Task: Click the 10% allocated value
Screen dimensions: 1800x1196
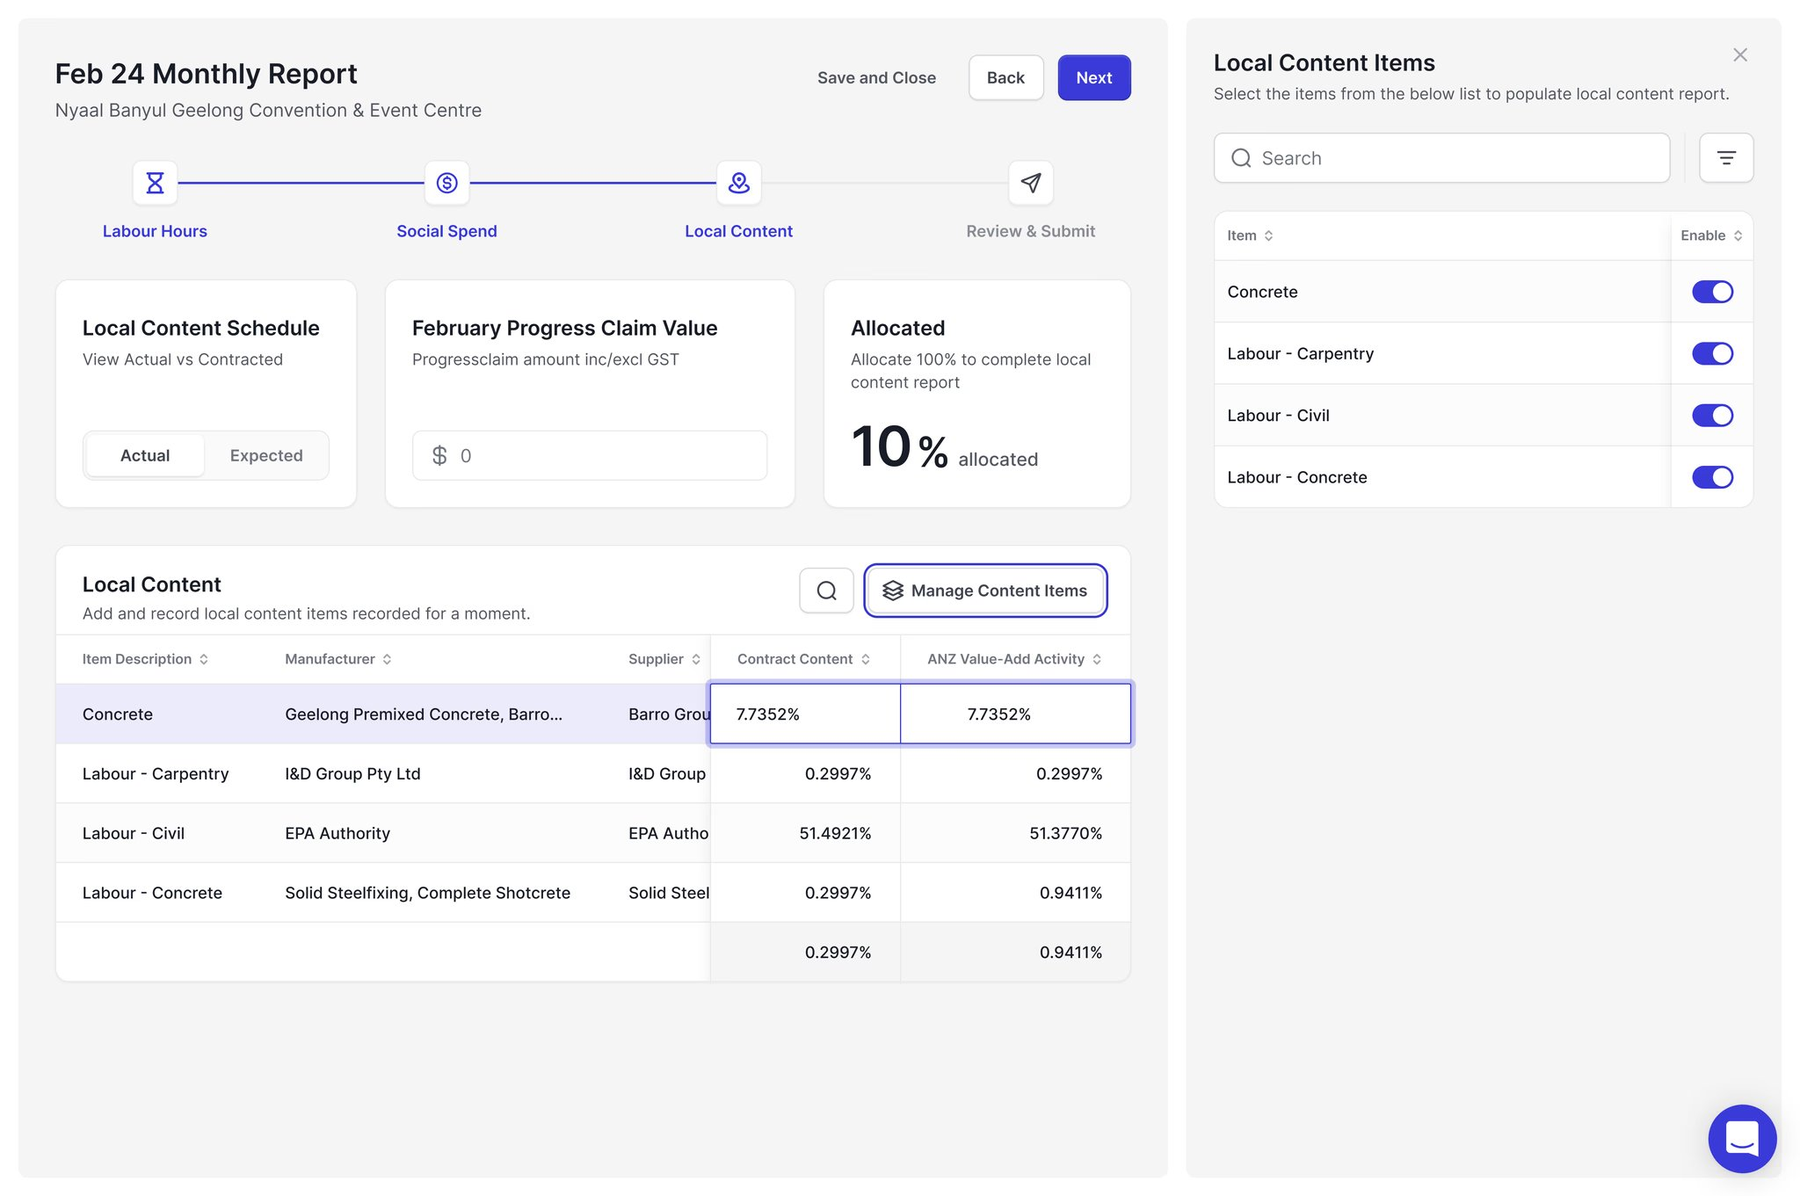Action: [900, 447]
